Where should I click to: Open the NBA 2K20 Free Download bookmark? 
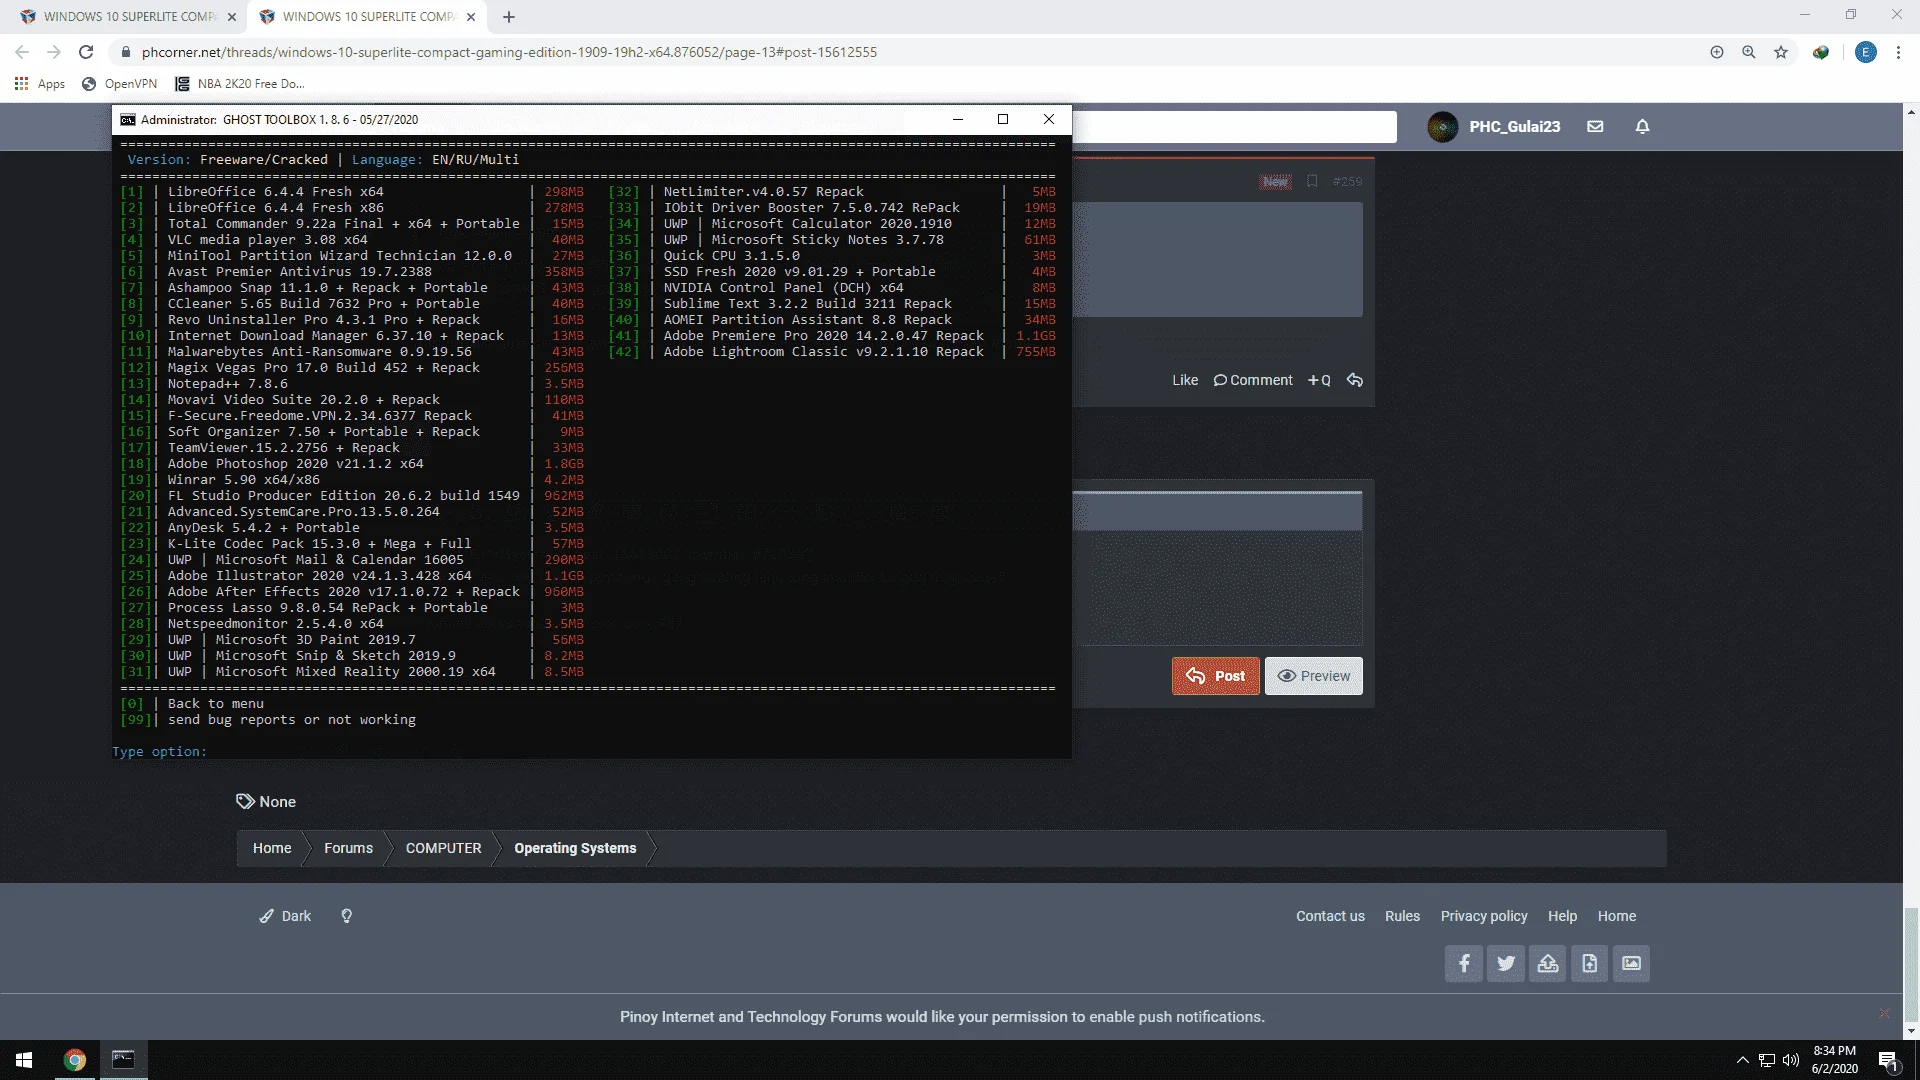(240, 84)
